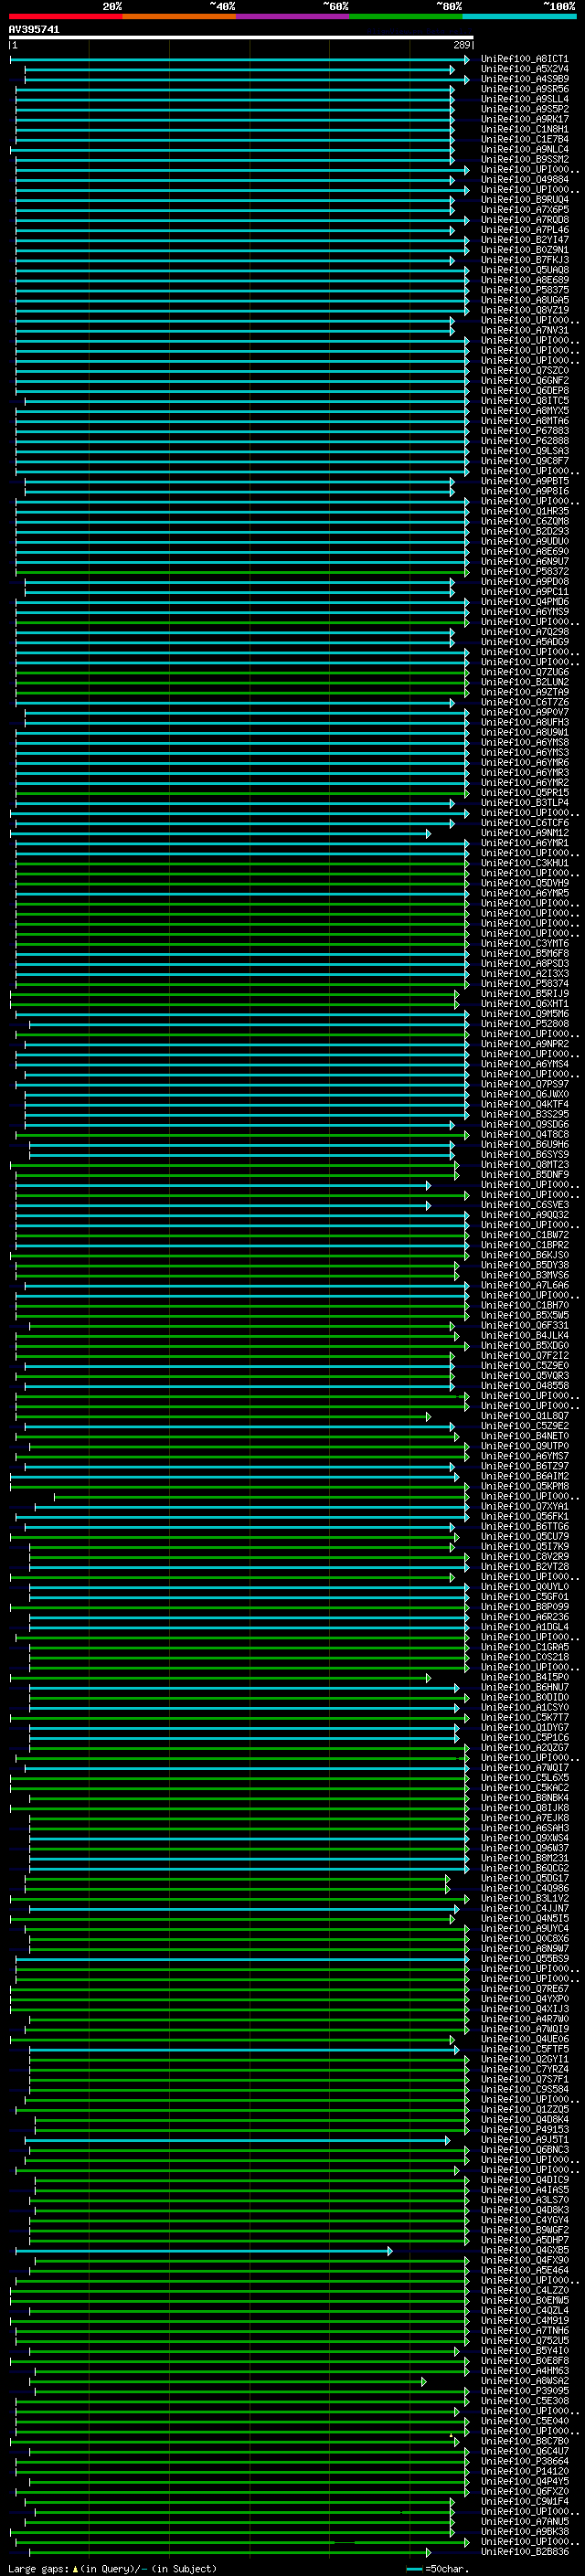The height and width of the screenshot is (2576, 585).
Task: Select the UniRef100_B4NET0 label
Action: [x=525, y=1436]
